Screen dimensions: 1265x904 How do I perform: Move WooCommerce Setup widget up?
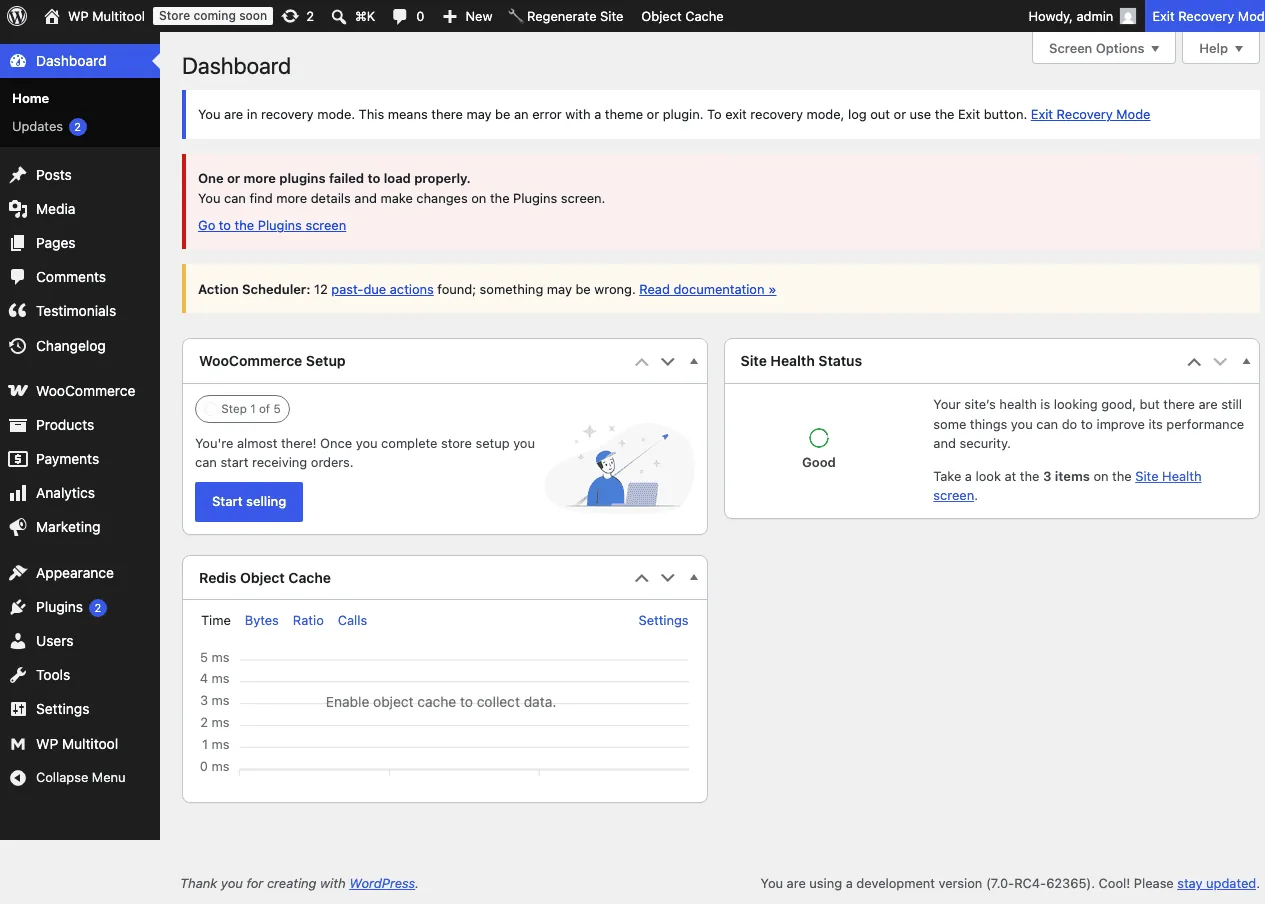642,362
